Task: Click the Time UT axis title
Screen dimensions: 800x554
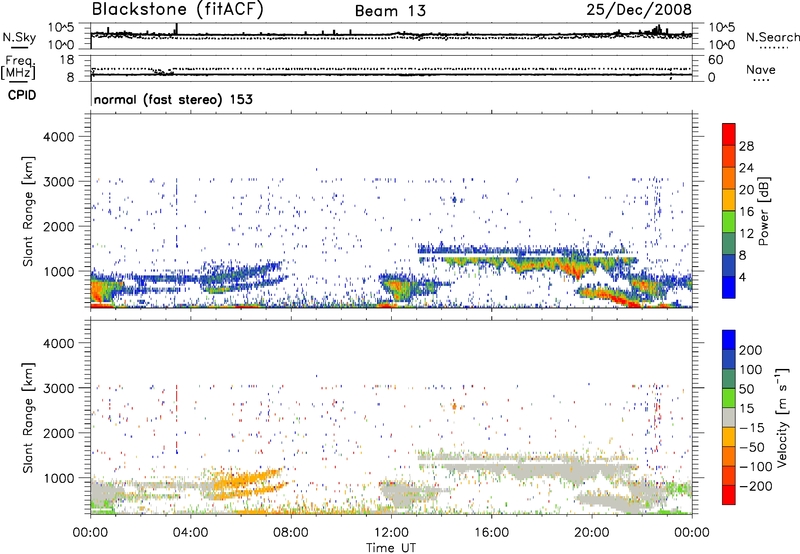Action: 391,547
